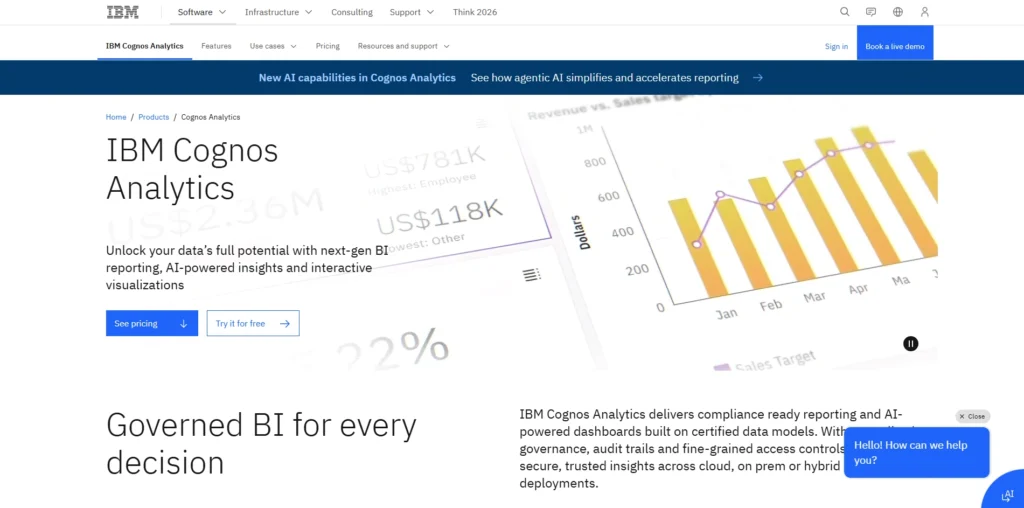1024x508 pixels.
Task: Click the Cognos Analytics breadcrumb text
Action: (210, 117)
